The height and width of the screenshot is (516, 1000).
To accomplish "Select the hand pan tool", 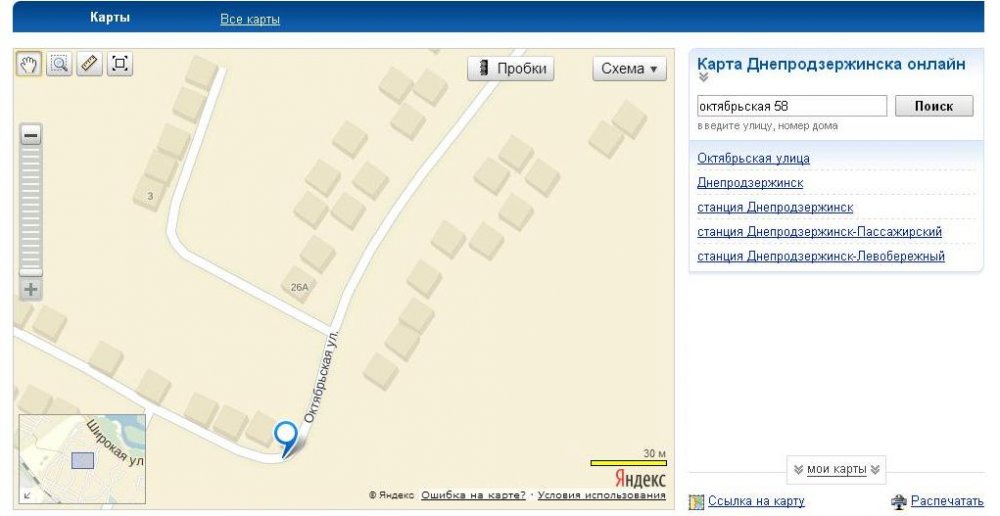I will click(28, 64).
